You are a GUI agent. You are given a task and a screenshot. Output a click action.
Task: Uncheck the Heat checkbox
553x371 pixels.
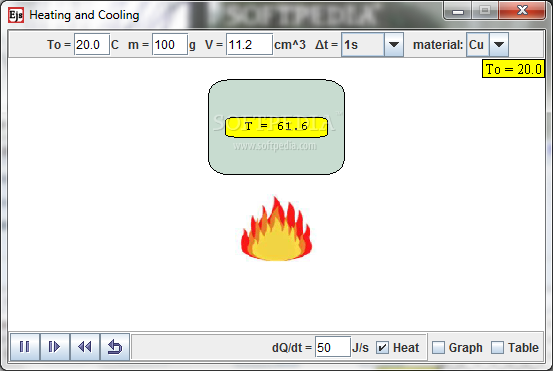coord(382,348)
